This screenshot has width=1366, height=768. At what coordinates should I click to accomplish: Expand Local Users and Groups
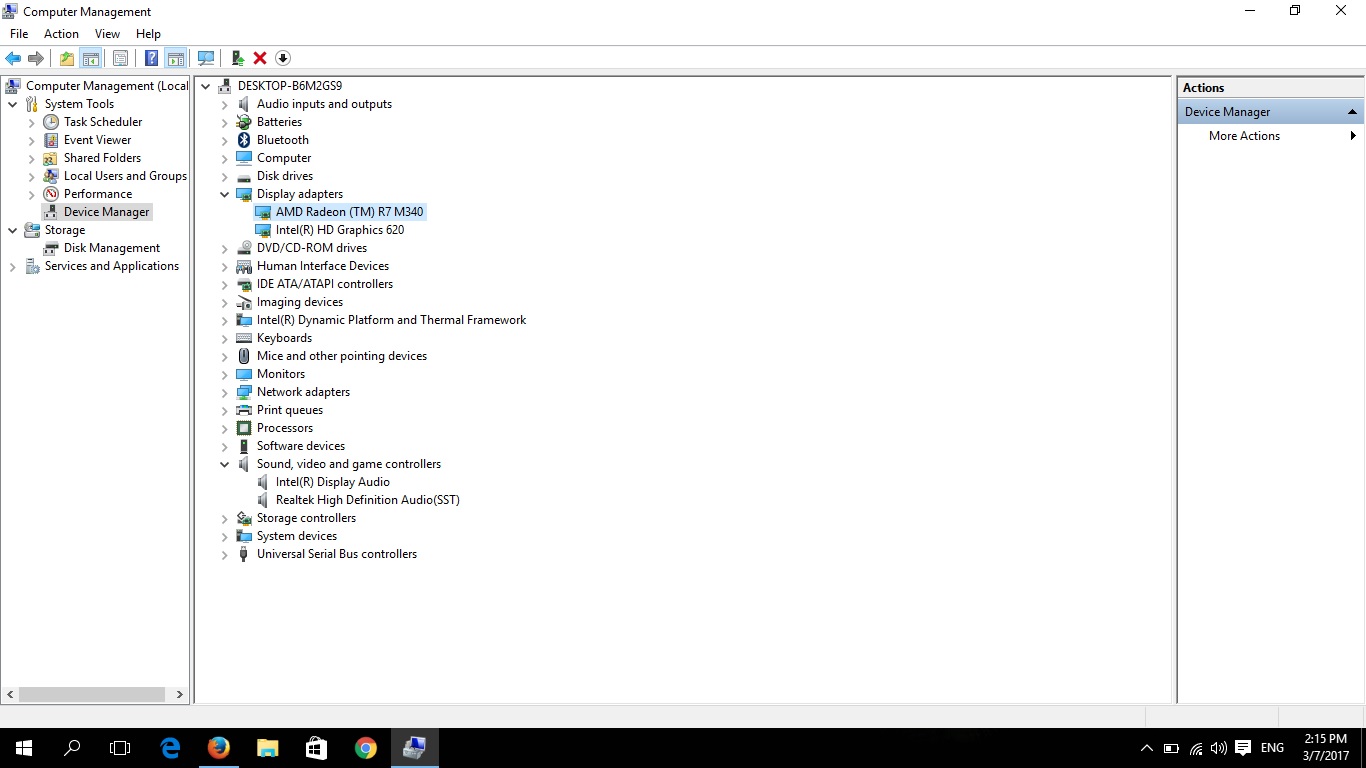[x=32, y=176]
